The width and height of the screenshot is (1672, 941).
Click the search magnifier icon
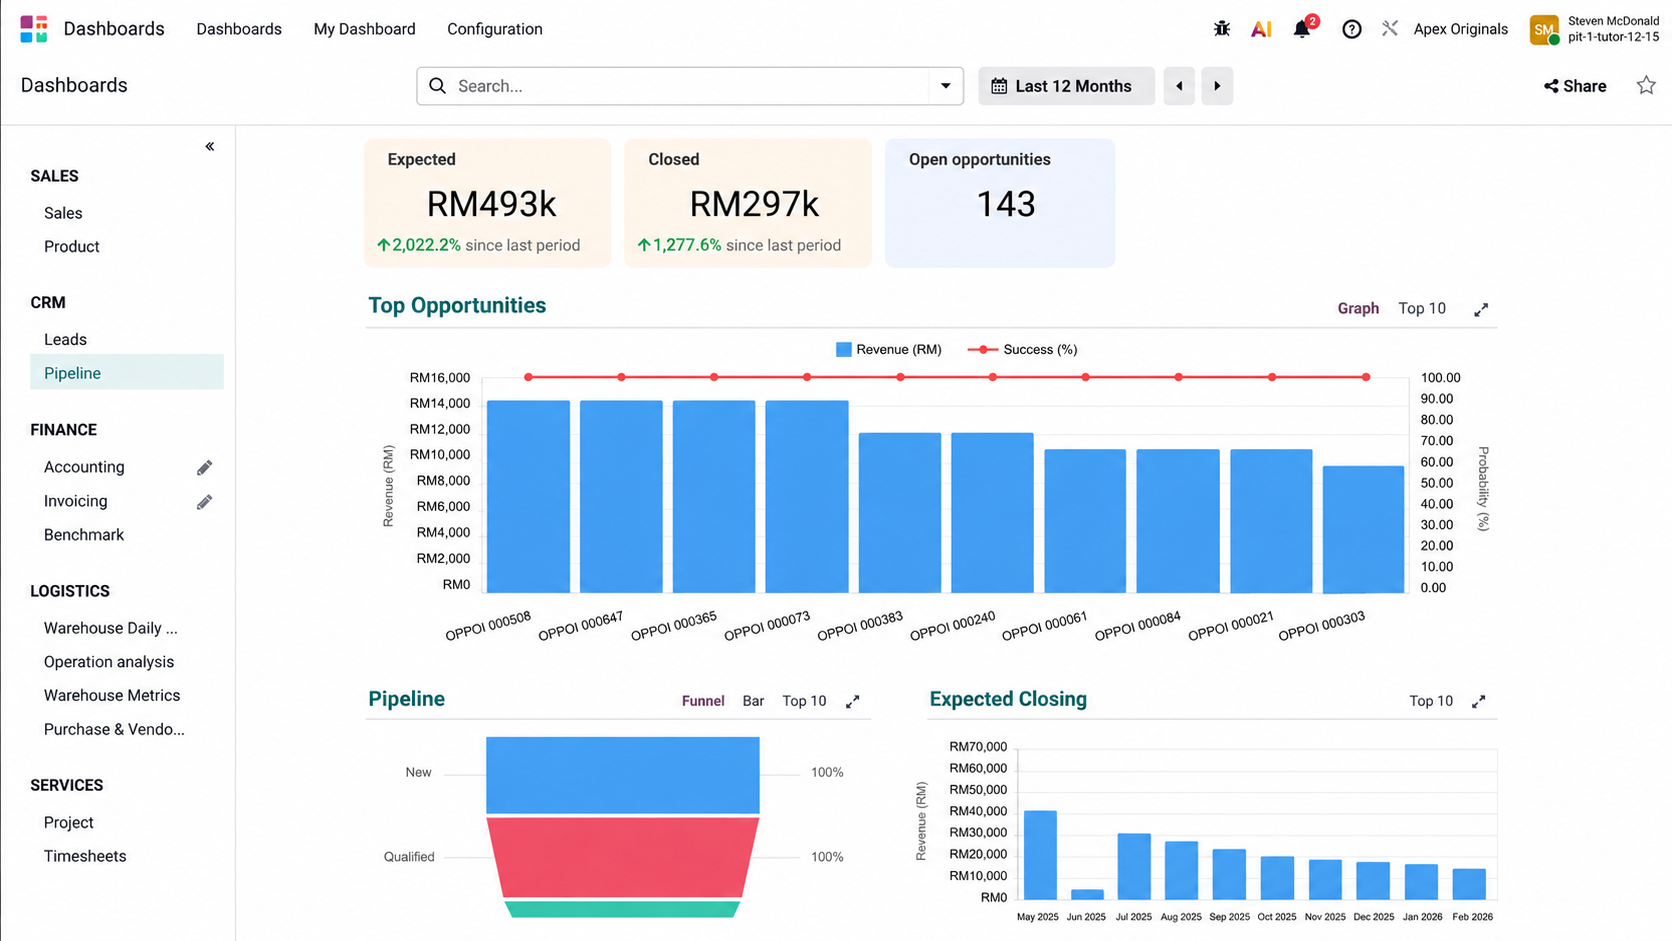(437, 86)
